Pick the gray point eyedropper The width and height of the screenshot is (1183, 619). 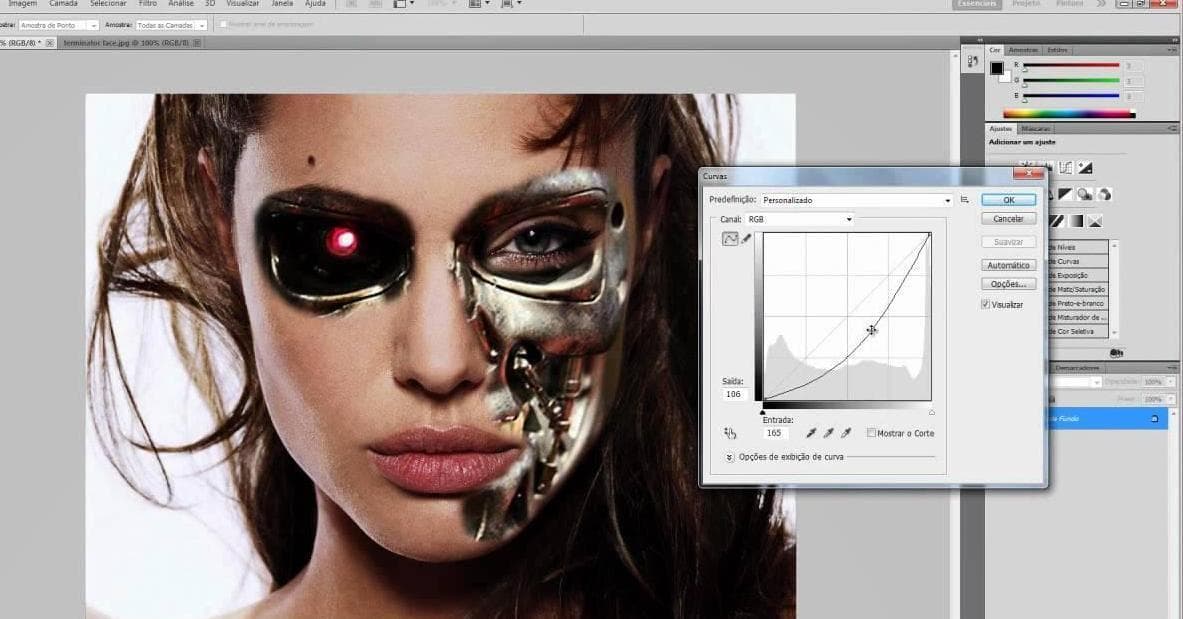coord(828,433)
